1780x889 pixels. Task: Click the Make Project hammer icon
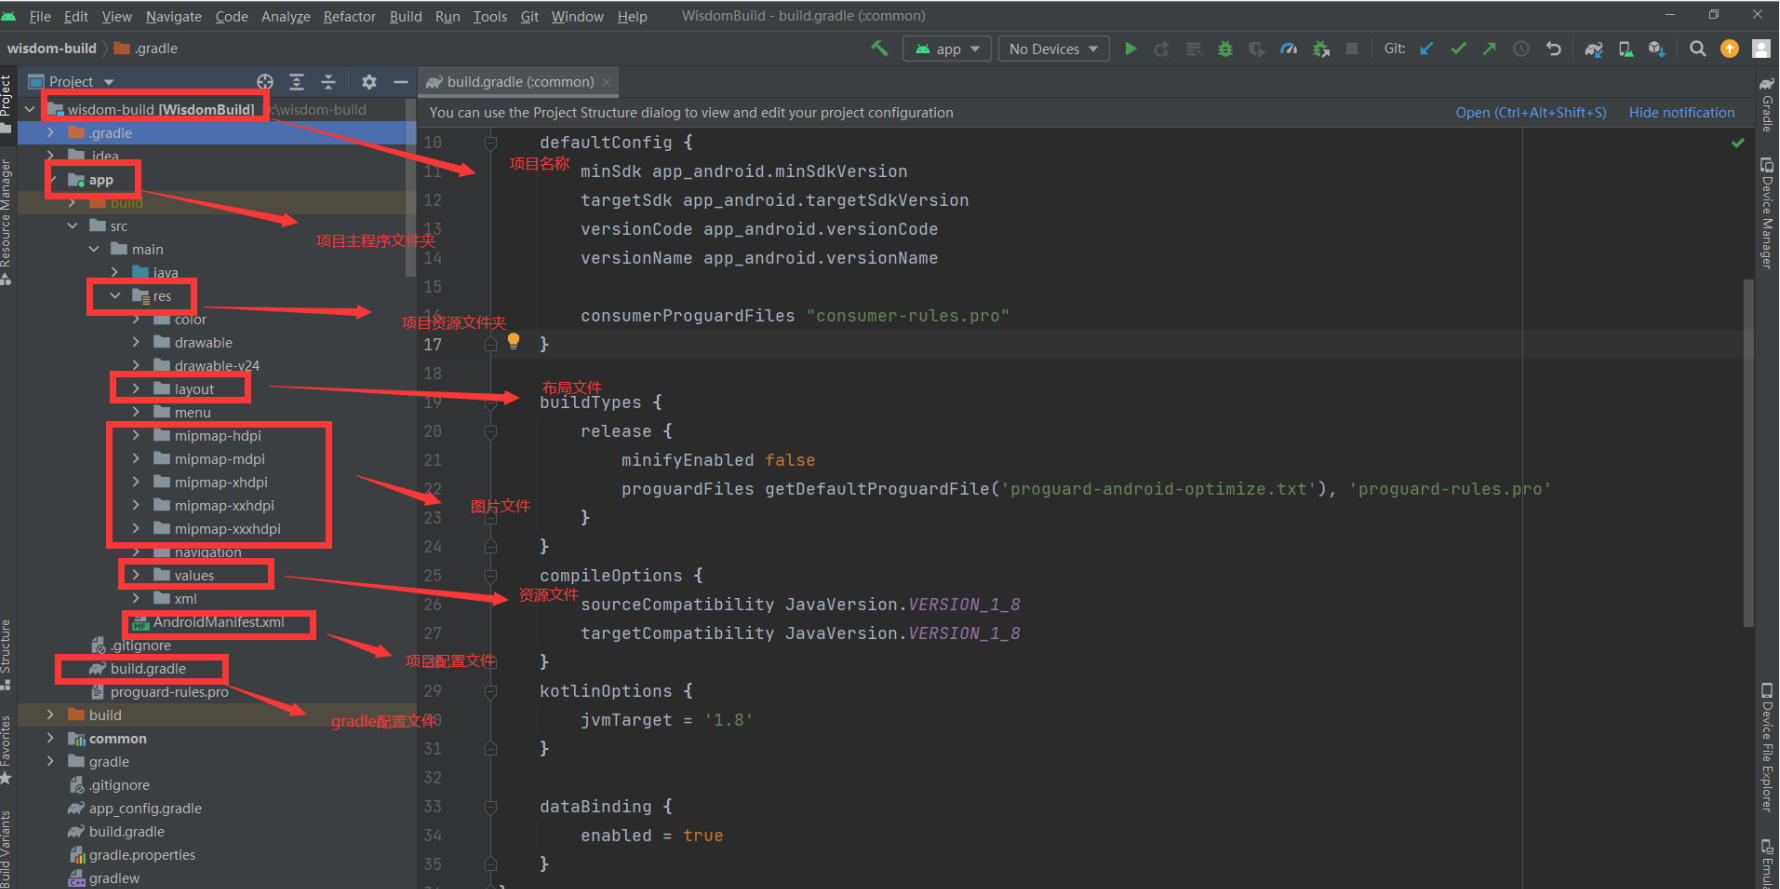[880, 48]
